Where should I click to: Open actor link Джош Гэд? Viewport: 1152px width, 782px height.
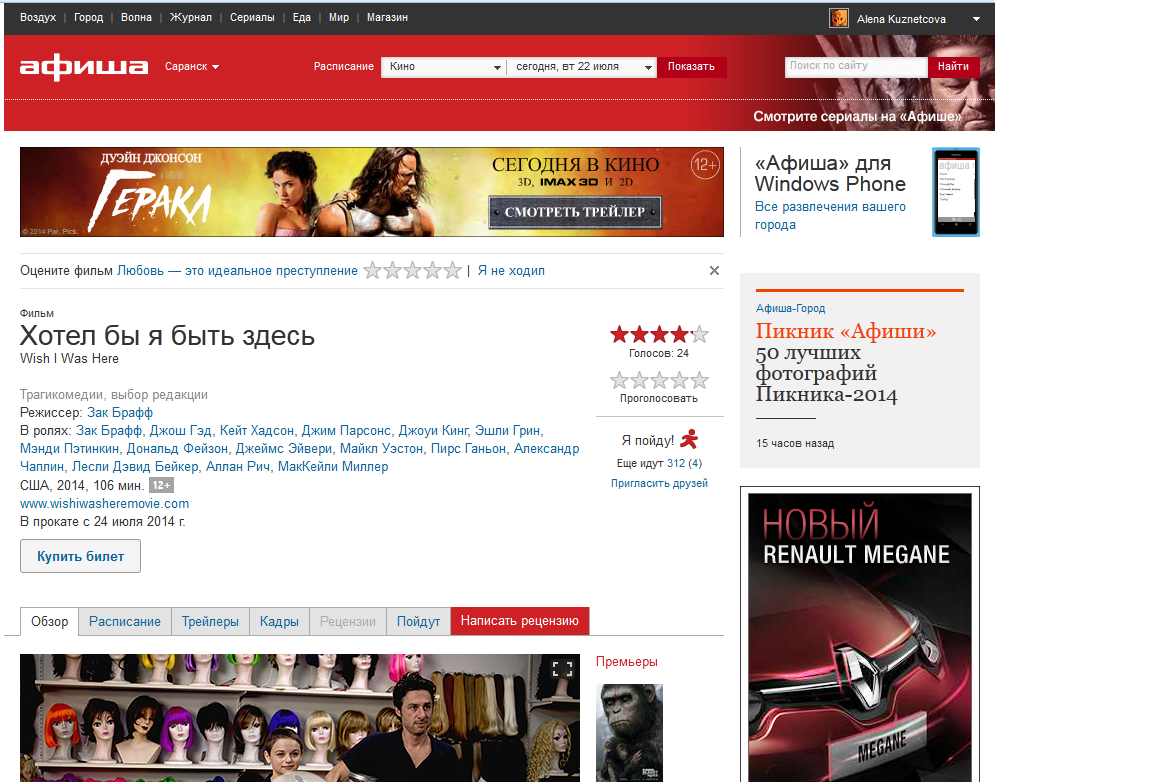pos(181,431)
